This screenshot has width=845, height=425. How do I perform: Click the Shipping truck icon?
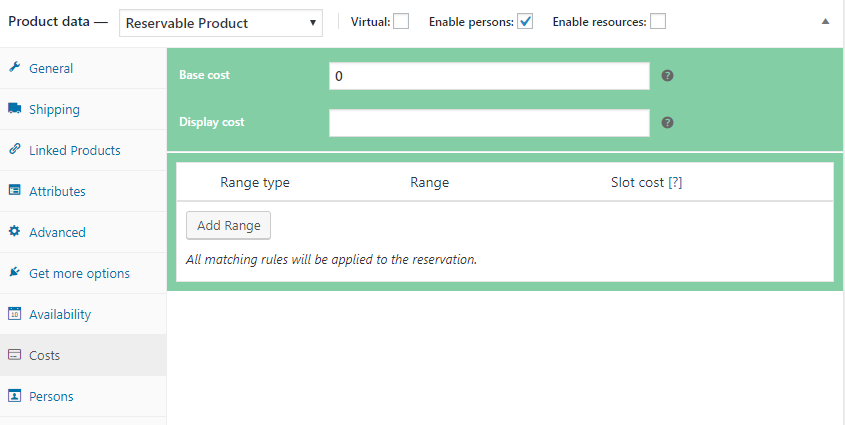[x=15, y=109]
